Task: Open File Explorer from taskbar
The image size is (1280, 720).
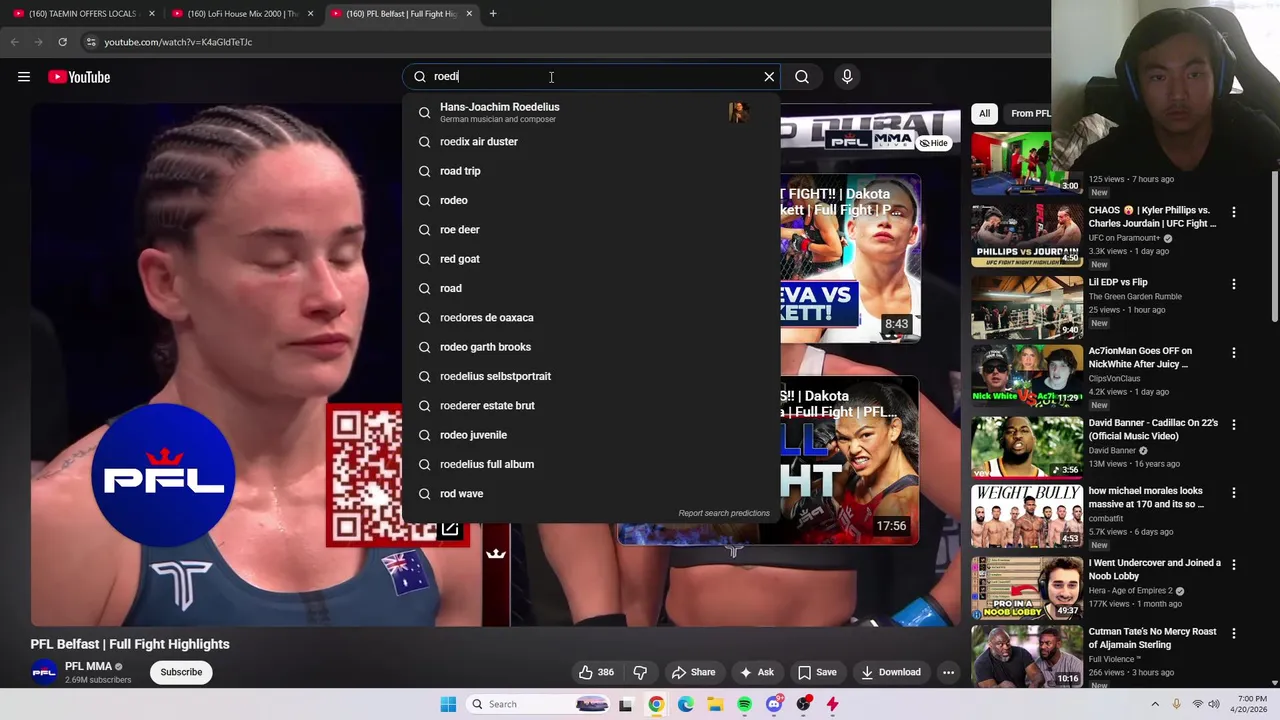Action: (x=715, y=704)
